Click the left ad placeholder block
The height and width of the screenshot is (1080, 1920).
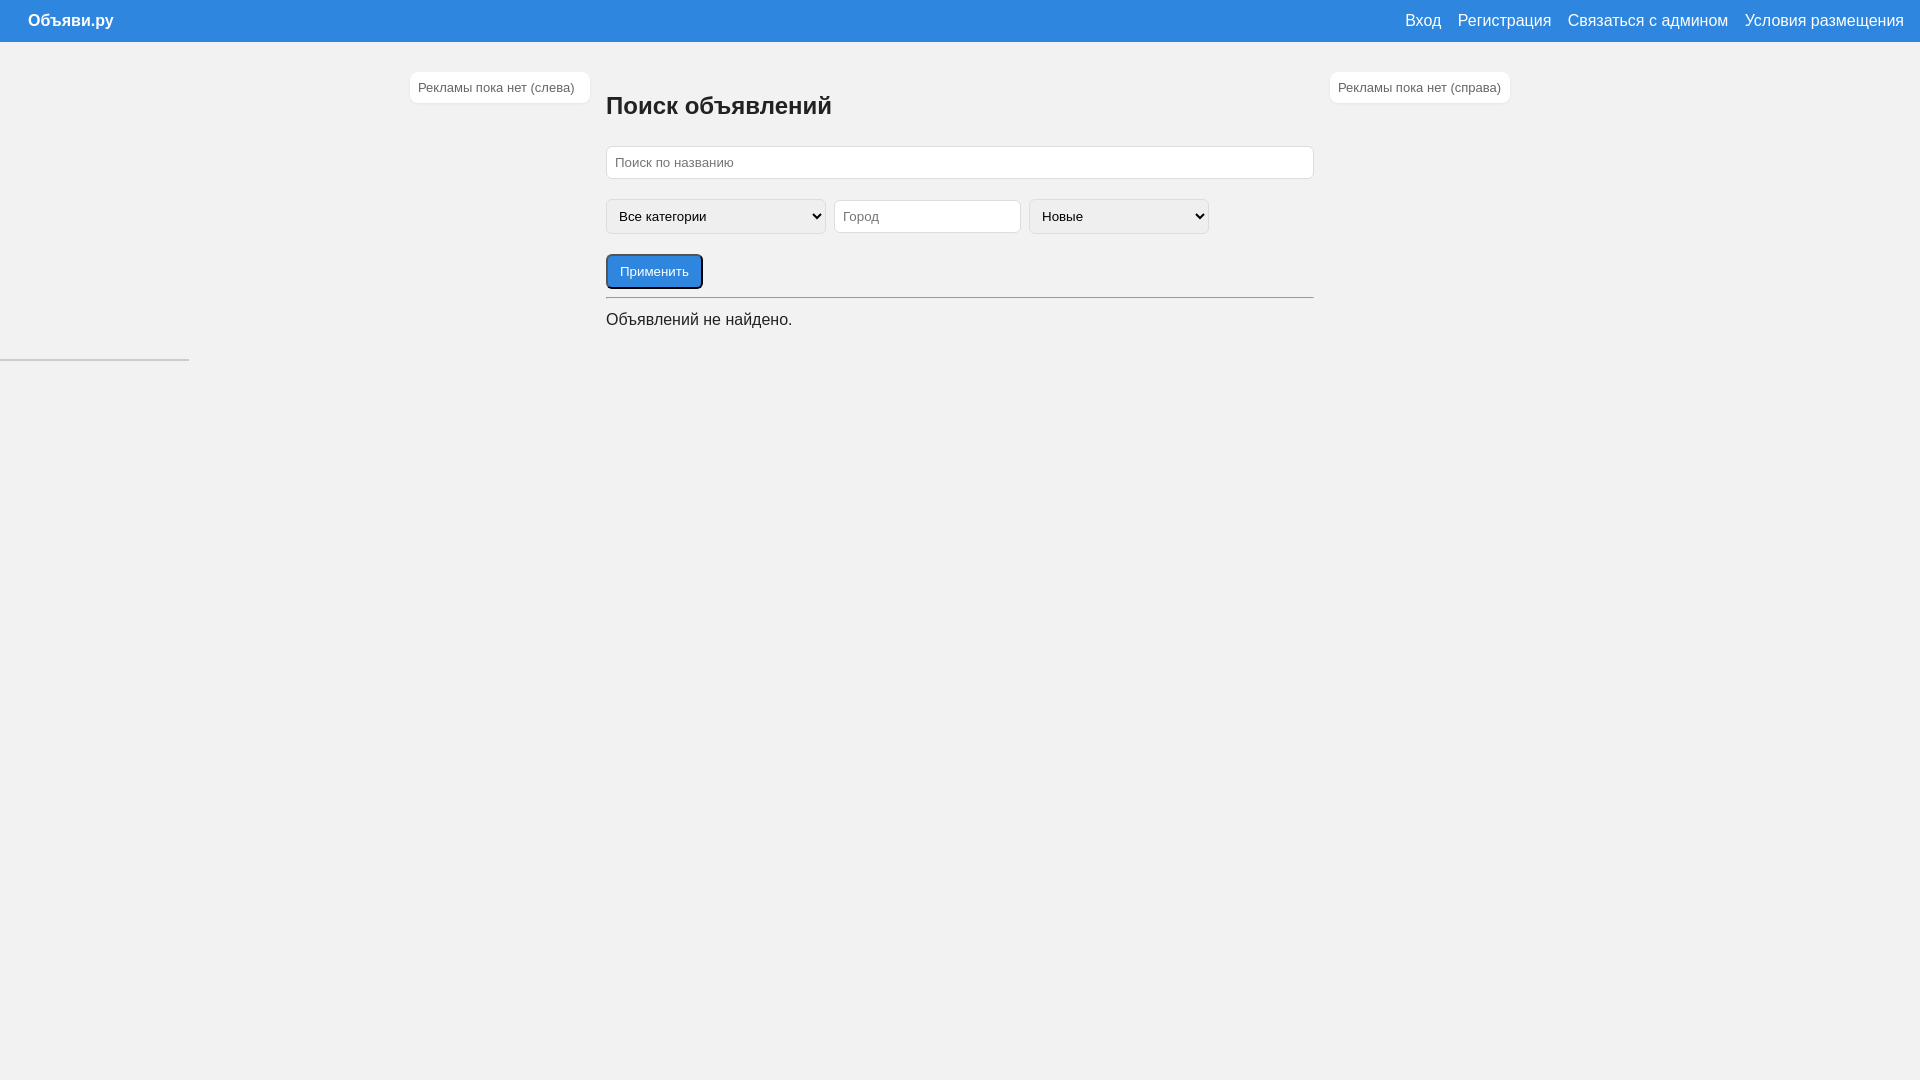coord(499,88)
